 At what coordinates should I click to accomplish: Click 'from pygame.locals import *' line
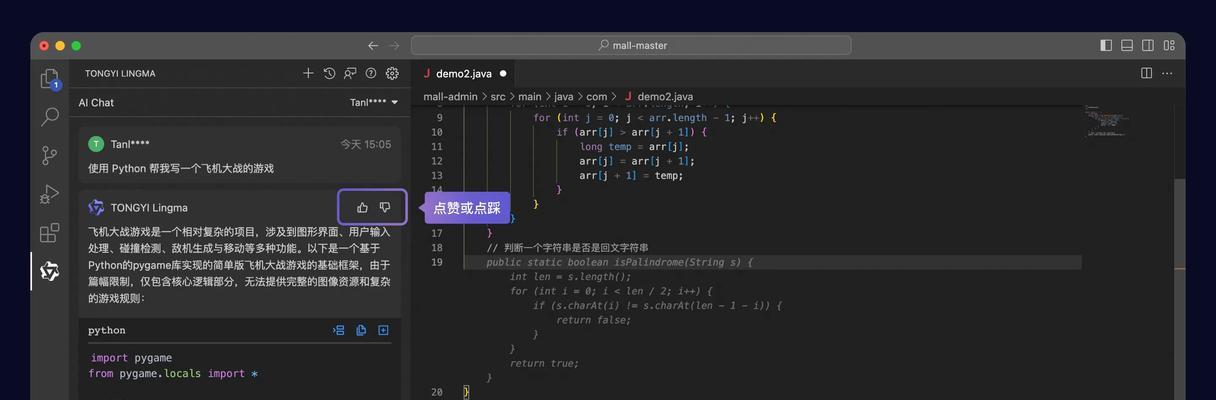(x=173, y=373)
